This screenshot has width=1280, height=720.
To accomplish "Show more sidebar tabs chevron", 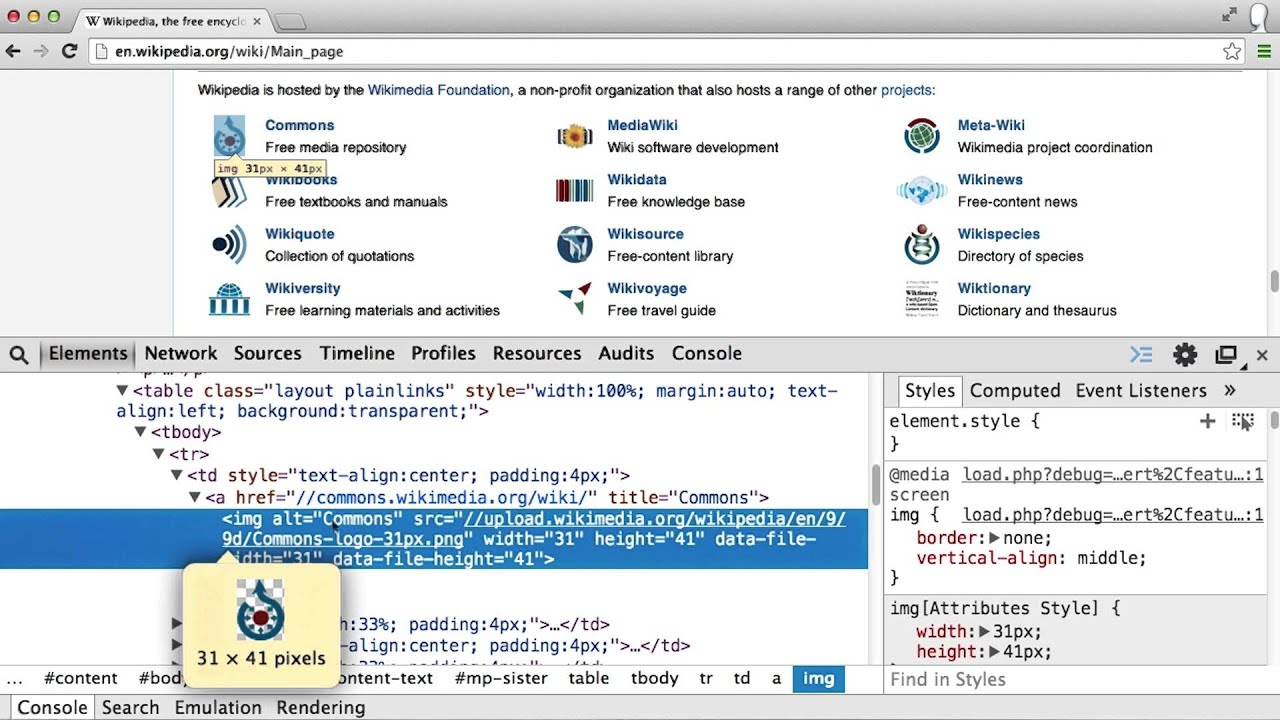I will coord(1230,391).
